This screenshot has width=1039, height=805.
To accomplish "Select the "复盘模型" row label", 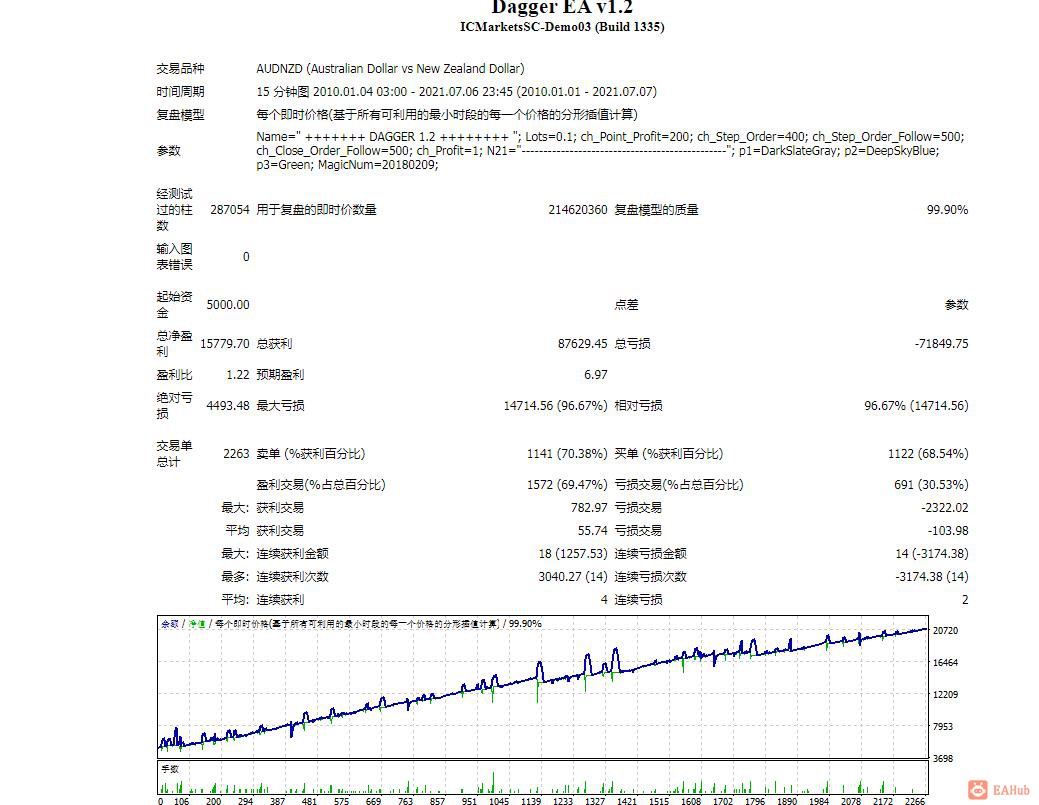I will click(180, 115).
